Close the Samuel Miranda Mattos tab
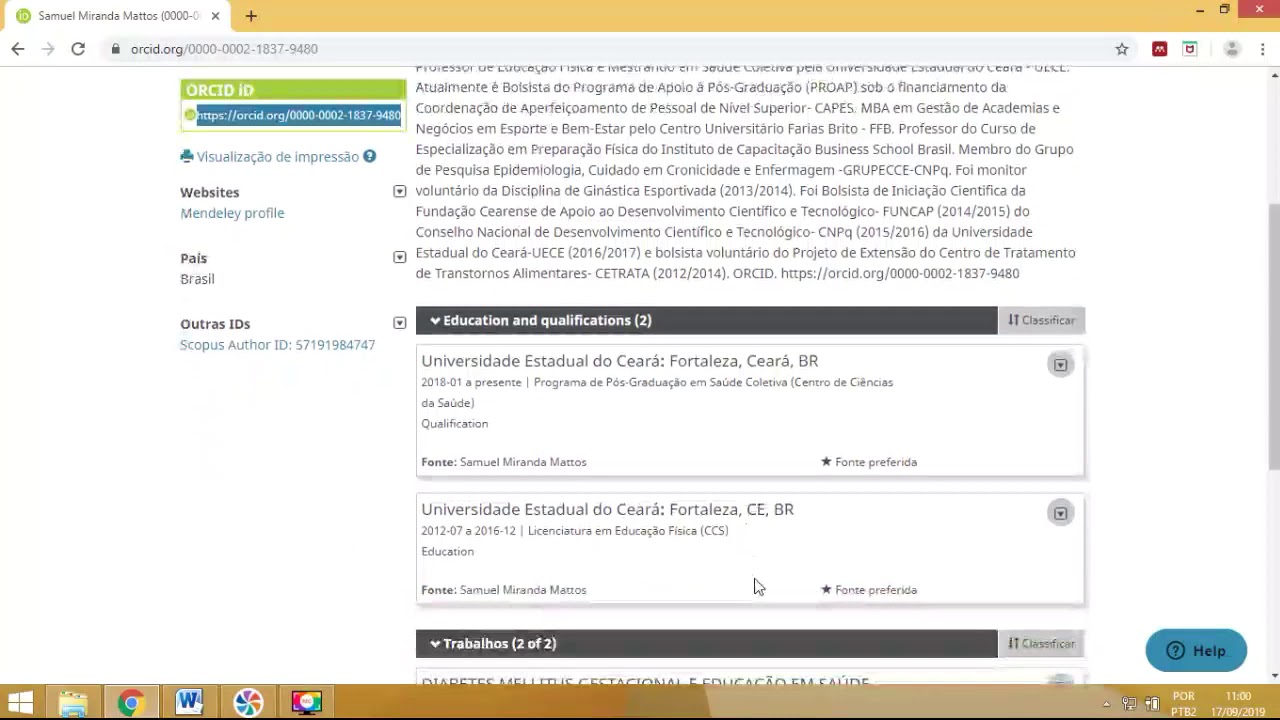 [x=215, y=16]
